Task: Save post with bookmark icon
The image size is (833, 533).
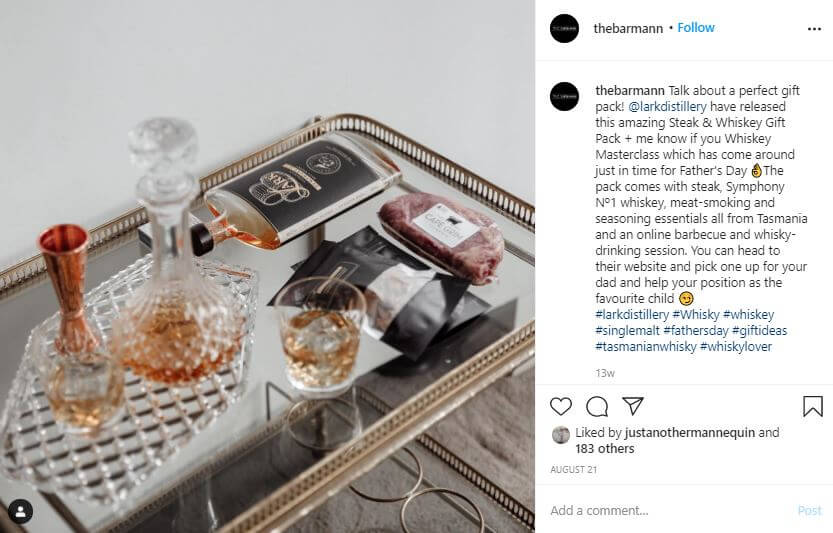Action: (813, 407)
